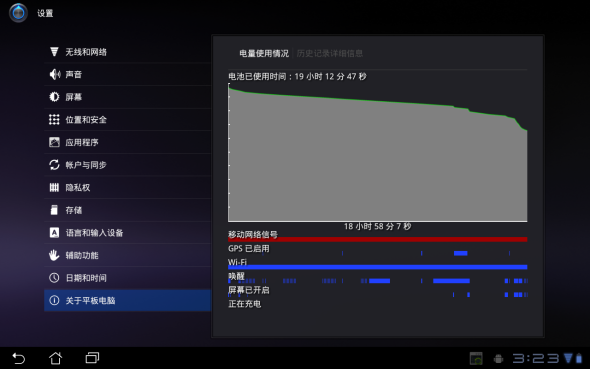Screen dimensions: 590x369
Task: Go to the home screen
Action: pos(55,358)
